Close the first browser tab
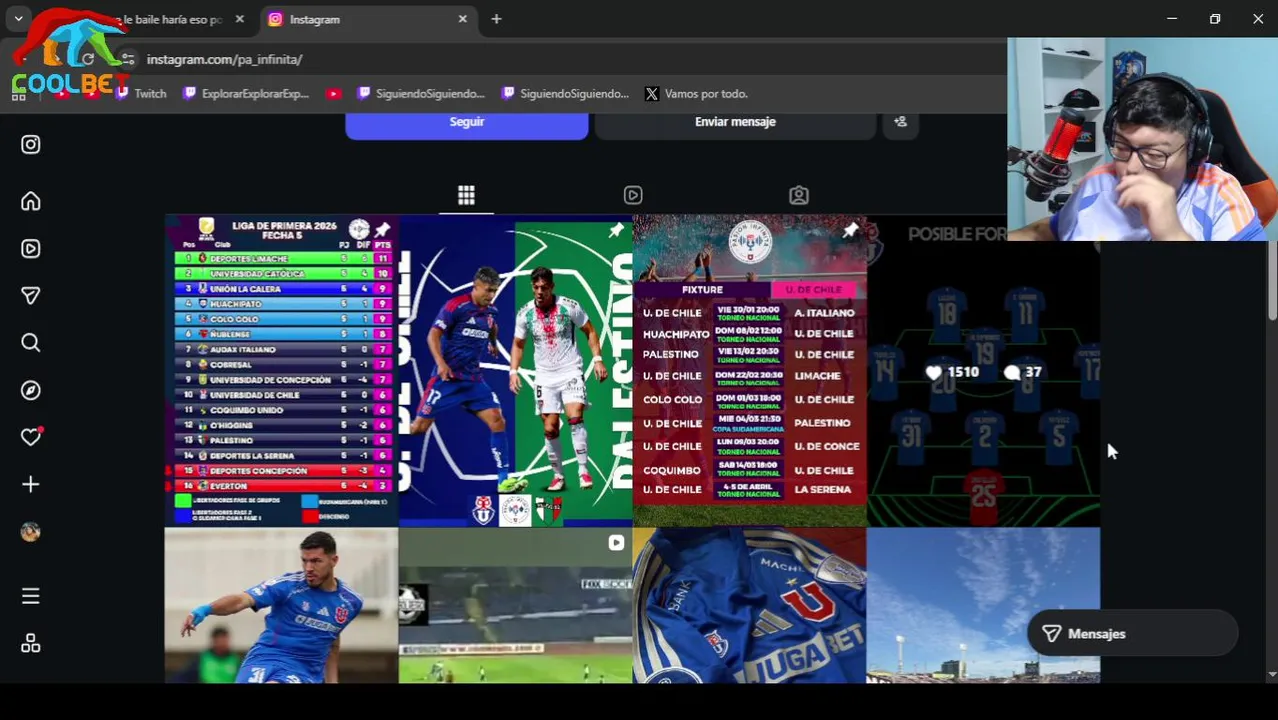This screenshot has width=1278, height=720. [239, 19]
